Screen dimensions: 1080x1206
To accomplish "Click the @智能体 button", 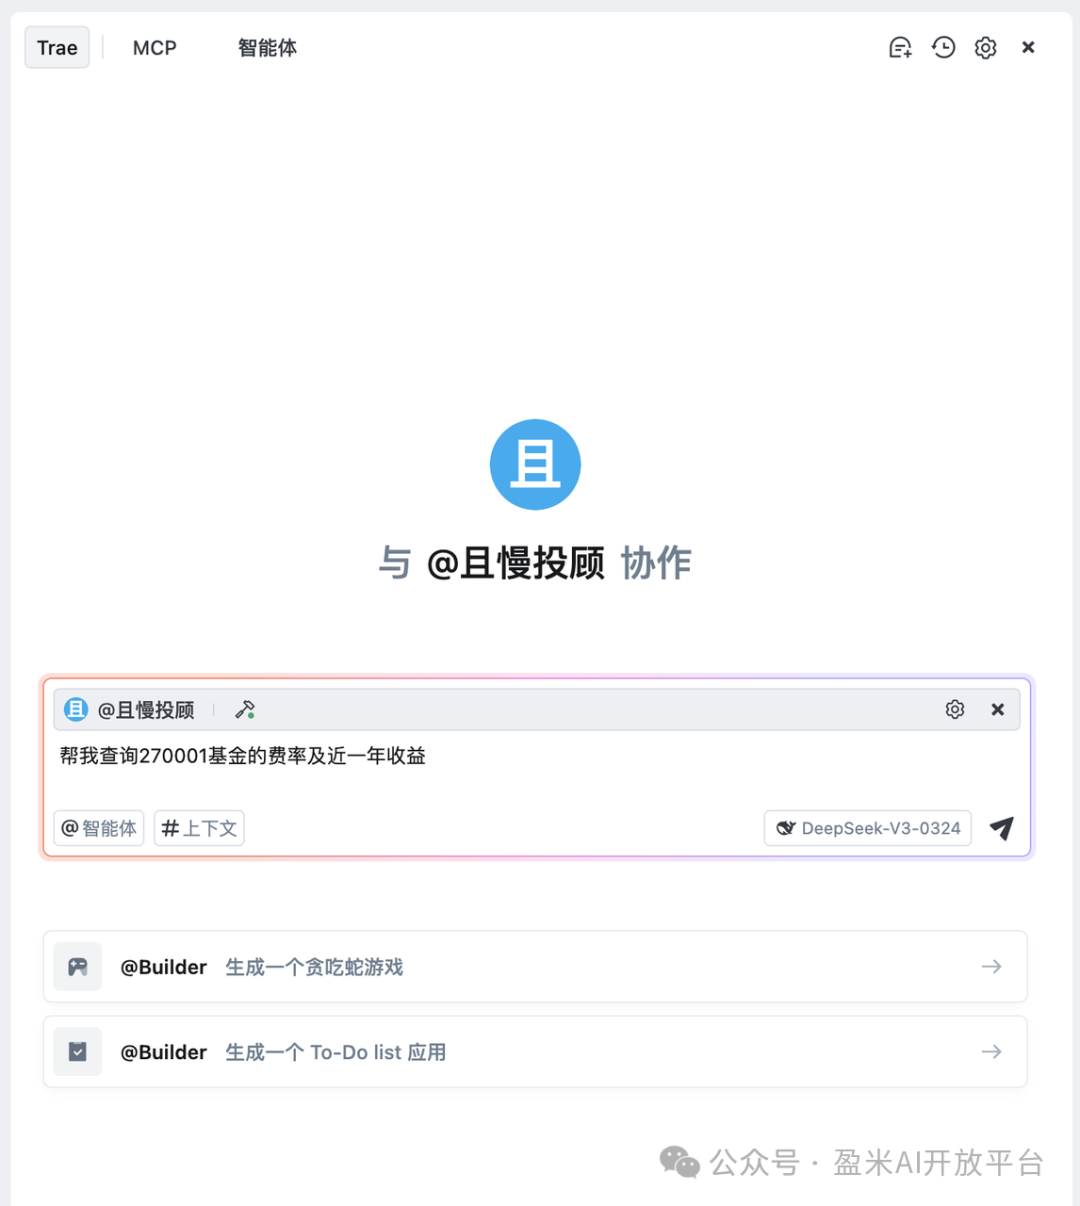I will [x=99, y=828].
